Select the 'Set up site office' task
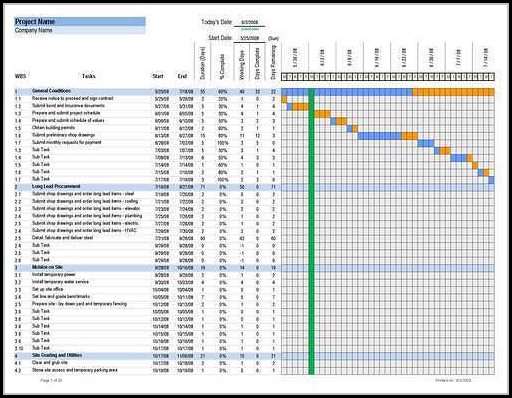 coord(47,289)
